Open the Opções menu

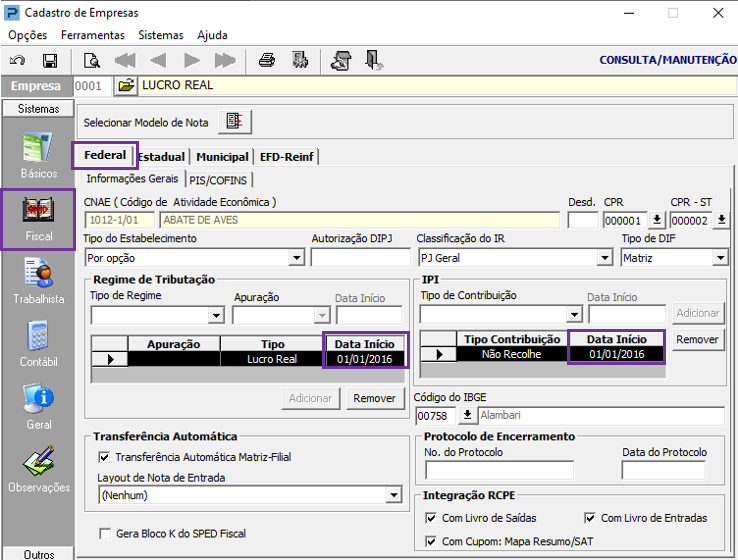[x=28, y=35]
